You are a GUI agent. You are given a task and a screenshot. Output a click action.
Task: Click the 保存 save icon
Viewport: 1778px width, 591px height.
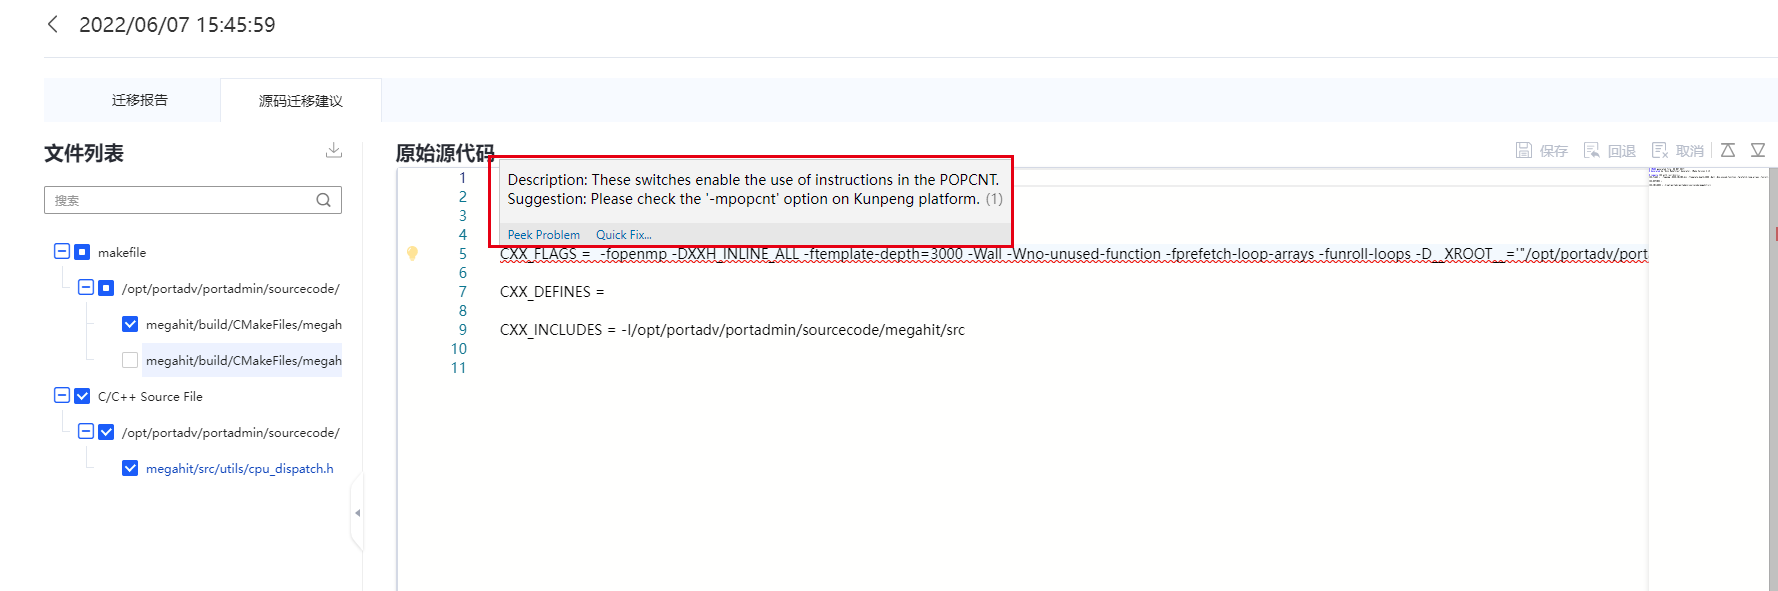pyautogui.click(x=1524, y=150)
